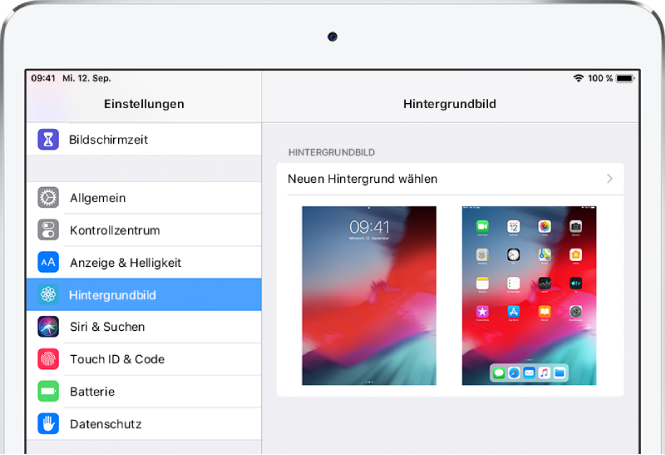Screen dimensions: 665x455
Task: Tap the Hintergrundbild flower icon
Action: [x=48, y=294]
